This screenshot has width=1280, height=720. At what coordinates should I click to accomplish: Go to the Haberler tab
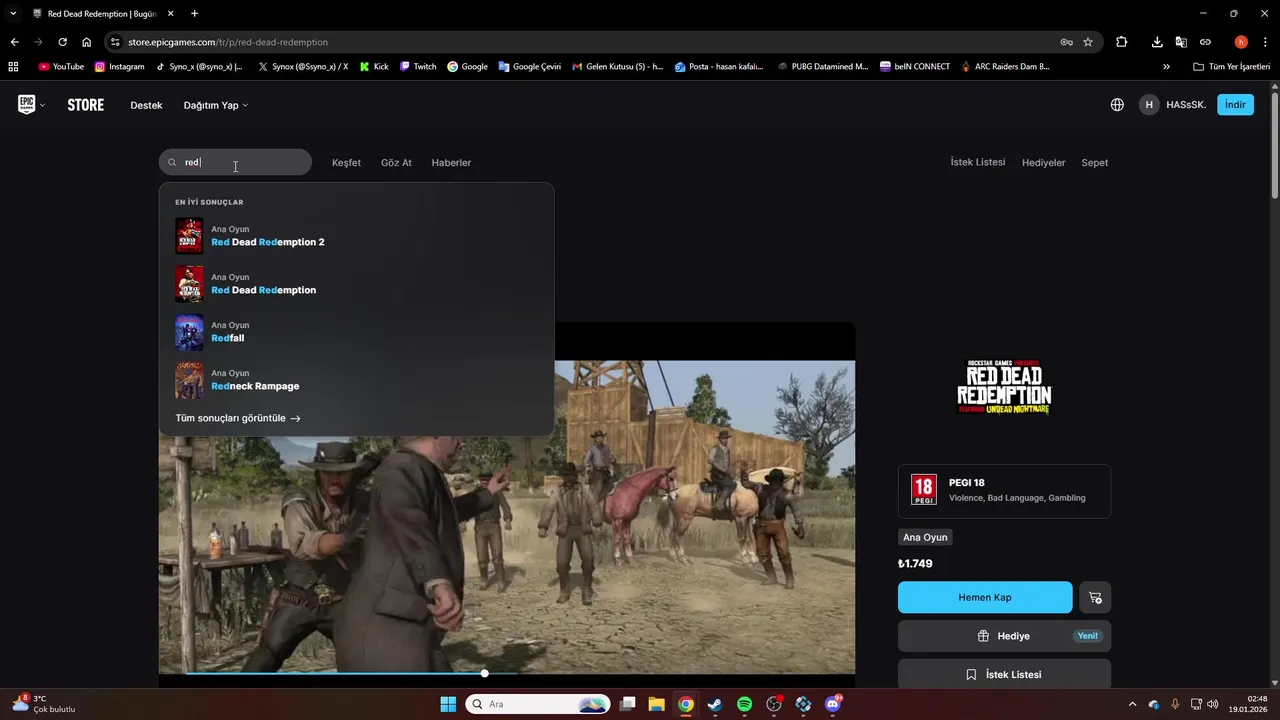pos(451,162)
